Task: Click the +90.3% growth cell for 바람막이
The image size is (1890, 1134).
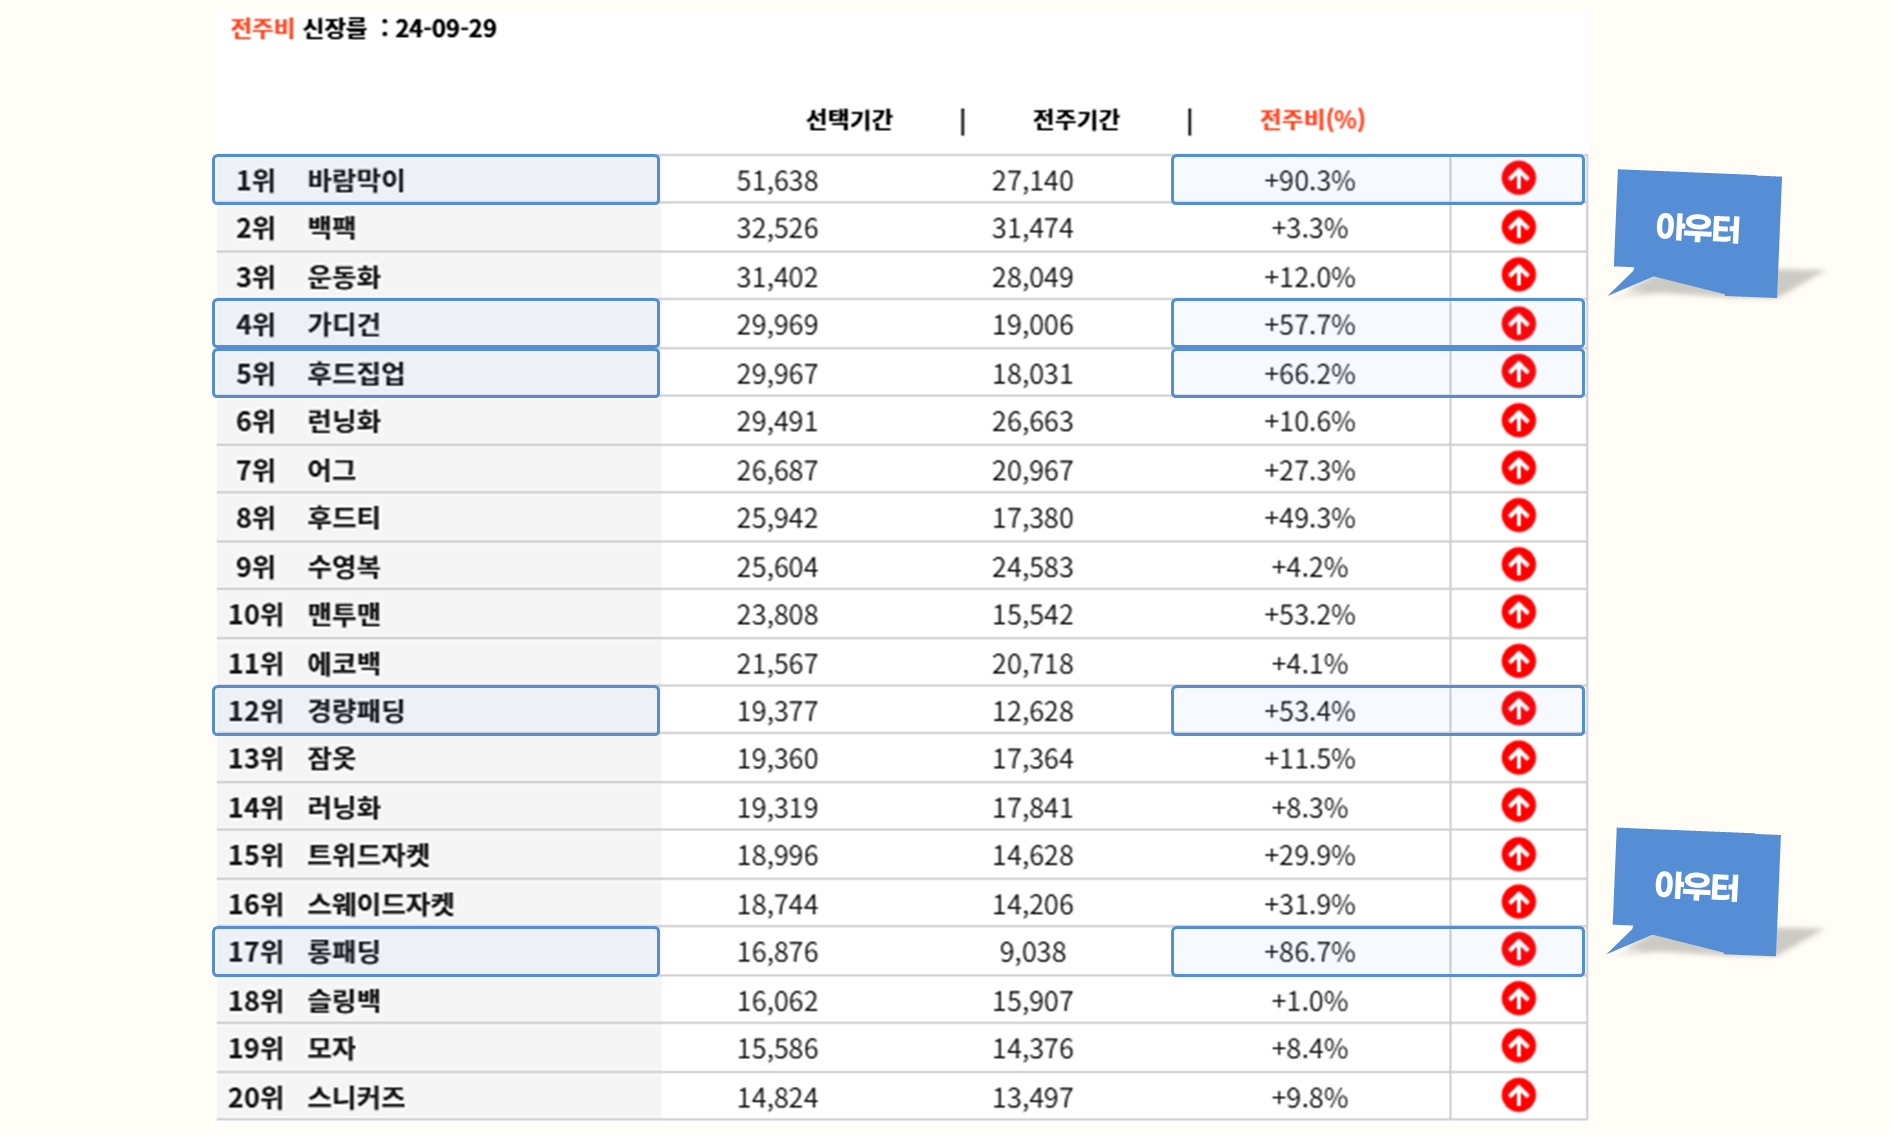Action: pyautogui.click(x=1309, y=181)
